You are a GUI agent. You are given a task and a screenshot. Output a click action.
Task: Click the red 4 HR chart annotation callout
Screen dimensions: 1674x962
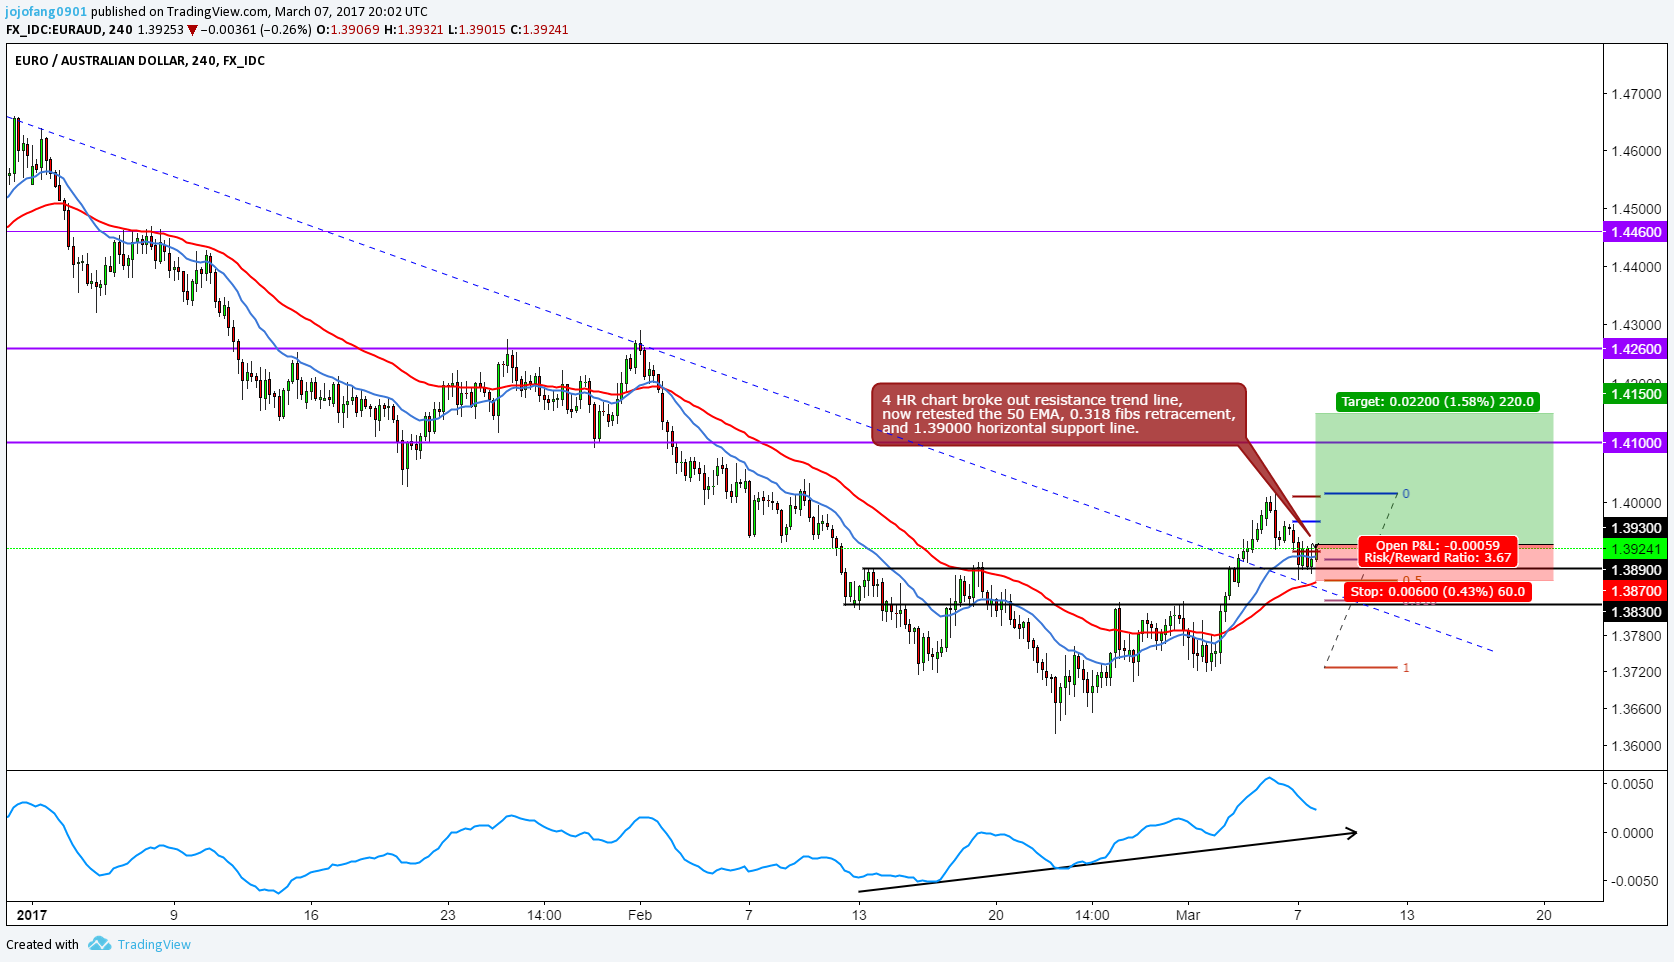[1059, 414]
